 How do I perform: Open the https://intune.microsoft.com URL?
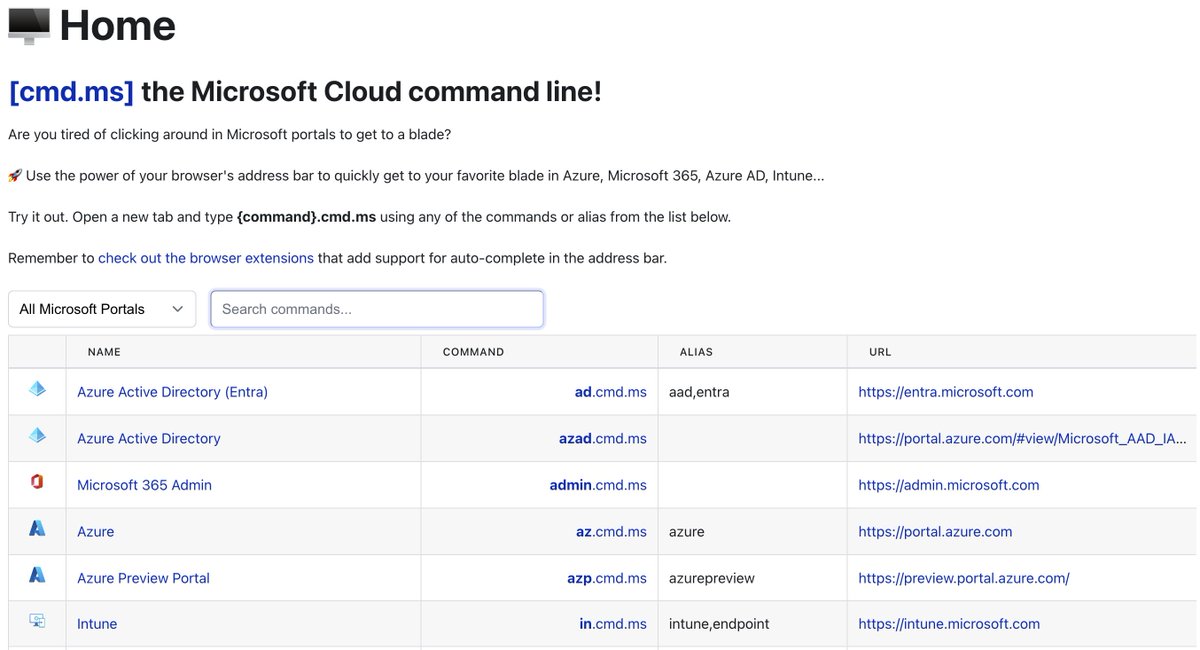[949, 624]
